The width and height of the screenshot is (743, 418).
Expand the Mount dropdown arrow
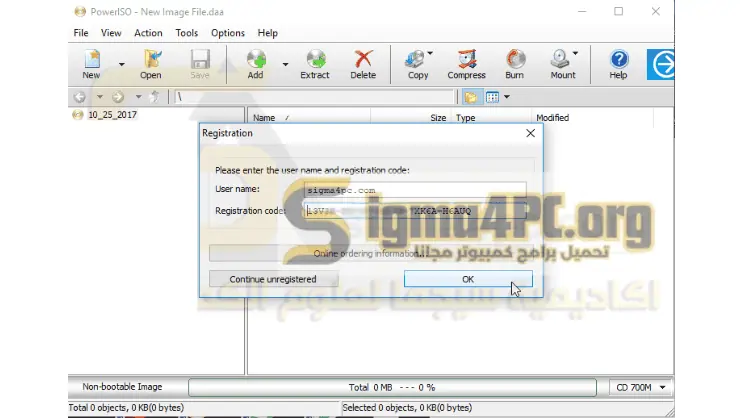point(575,53)
